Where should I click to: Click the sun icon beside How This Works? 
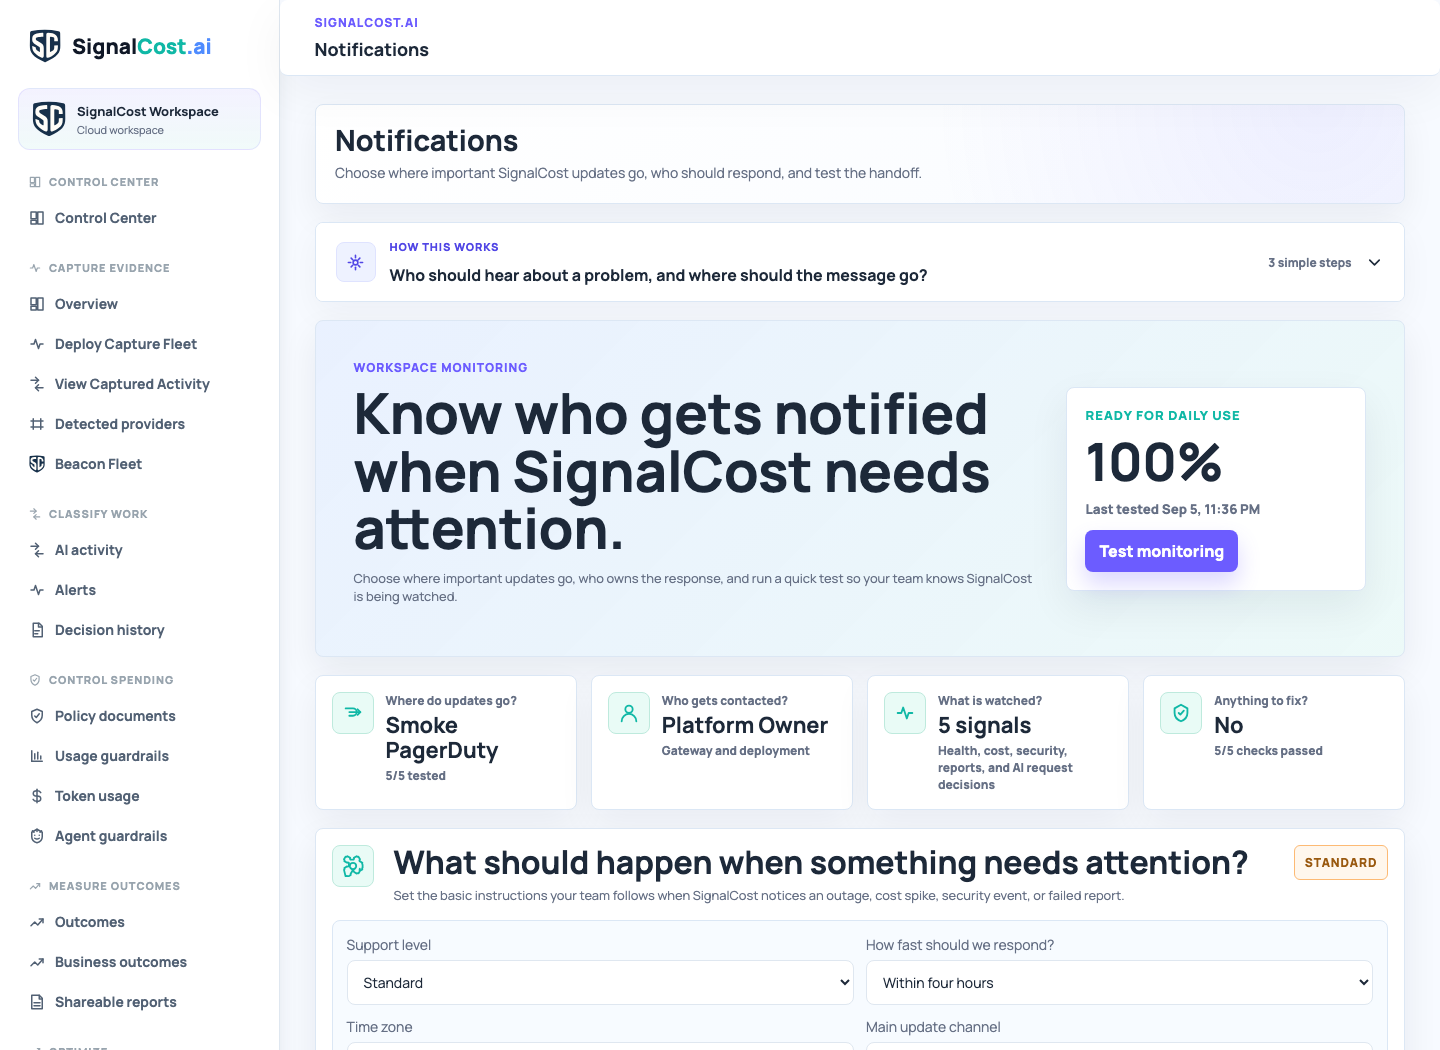356,262
